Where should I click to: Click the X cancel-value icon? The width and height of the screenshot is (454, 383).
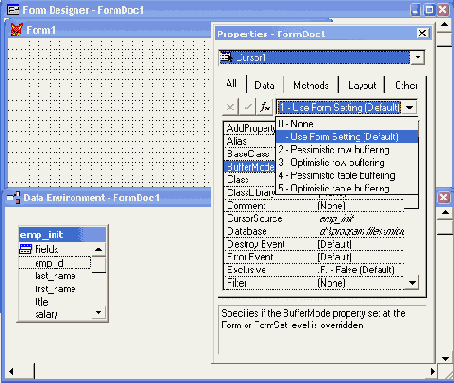tap(230, 107)
